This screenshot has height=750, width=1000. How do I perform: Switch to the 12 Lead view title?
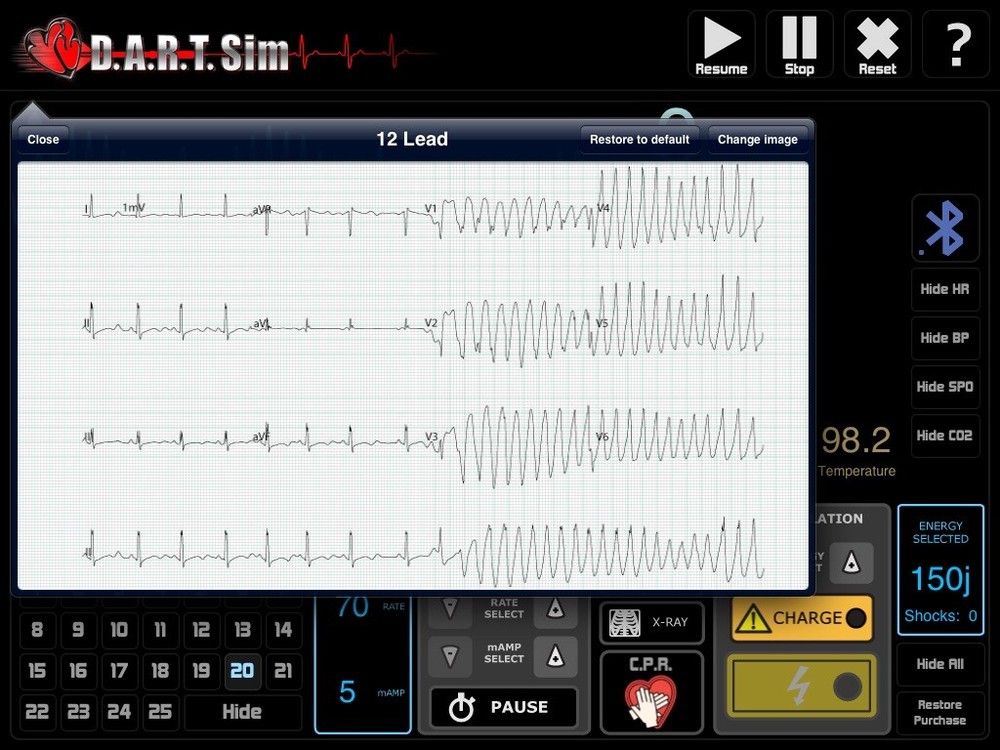412,139
